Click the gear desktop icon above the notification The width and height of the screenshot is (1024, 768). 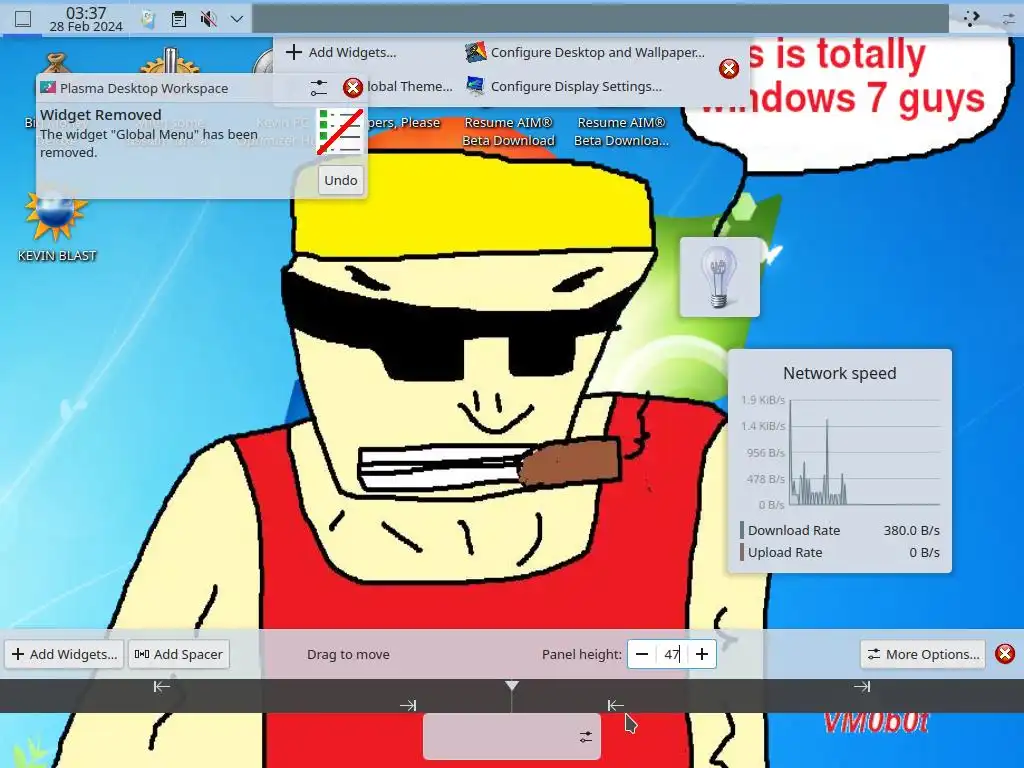click(169, 61)
